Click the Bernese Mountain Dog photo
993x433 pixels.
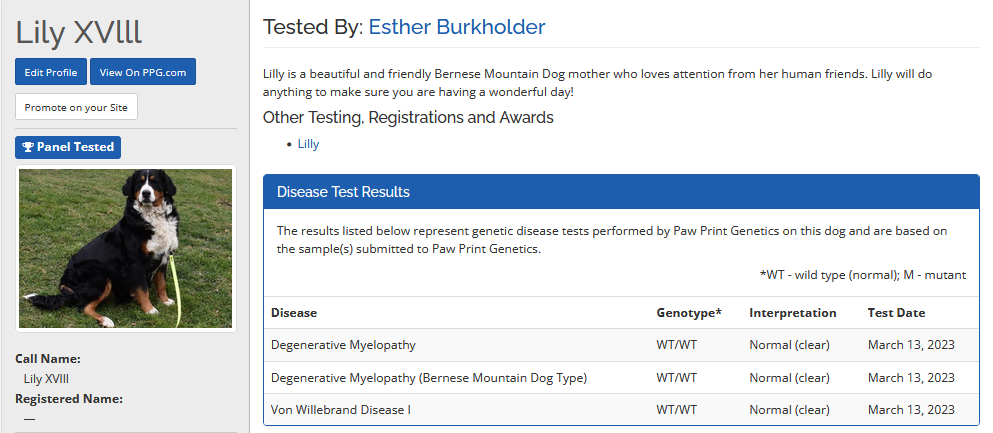[x=126, y=247]
